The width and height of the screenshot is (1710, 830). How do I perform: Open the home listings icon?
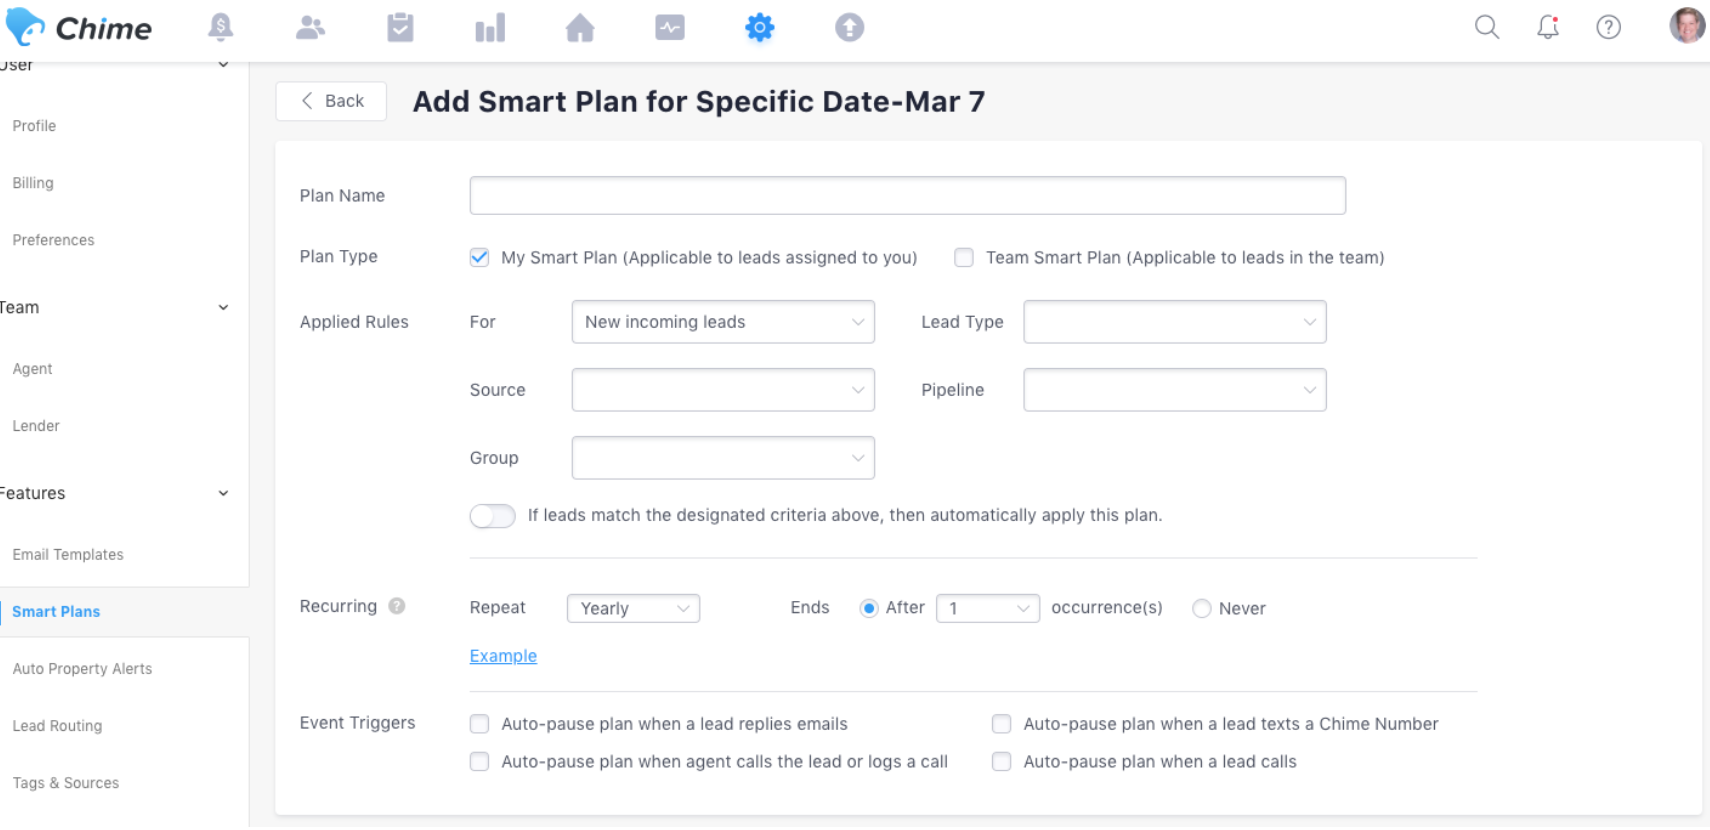point(580,27)
